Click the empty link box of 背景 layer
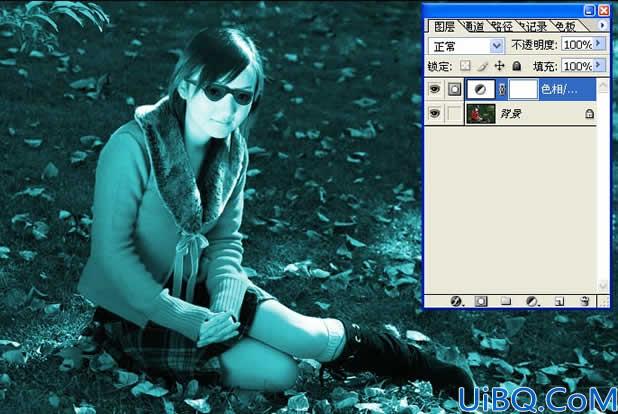This screenshot has height=414, width=618. pos(454,114)
